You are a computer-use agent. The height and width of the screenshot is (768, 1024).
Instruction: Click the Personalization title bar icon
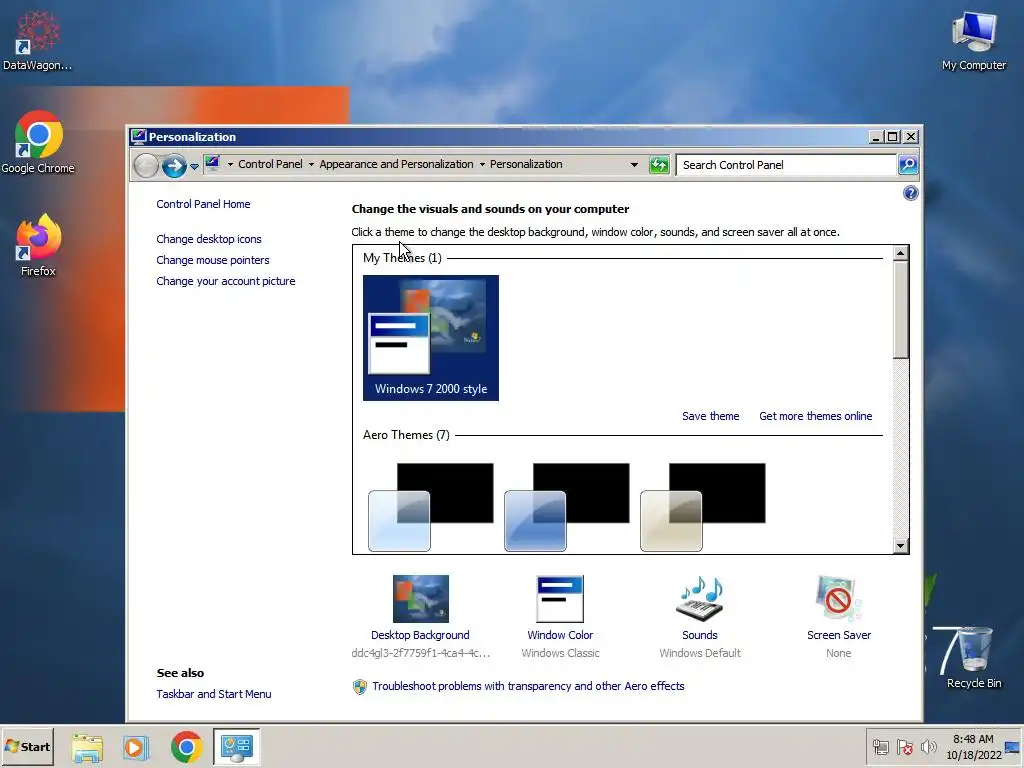click(138, 136)
